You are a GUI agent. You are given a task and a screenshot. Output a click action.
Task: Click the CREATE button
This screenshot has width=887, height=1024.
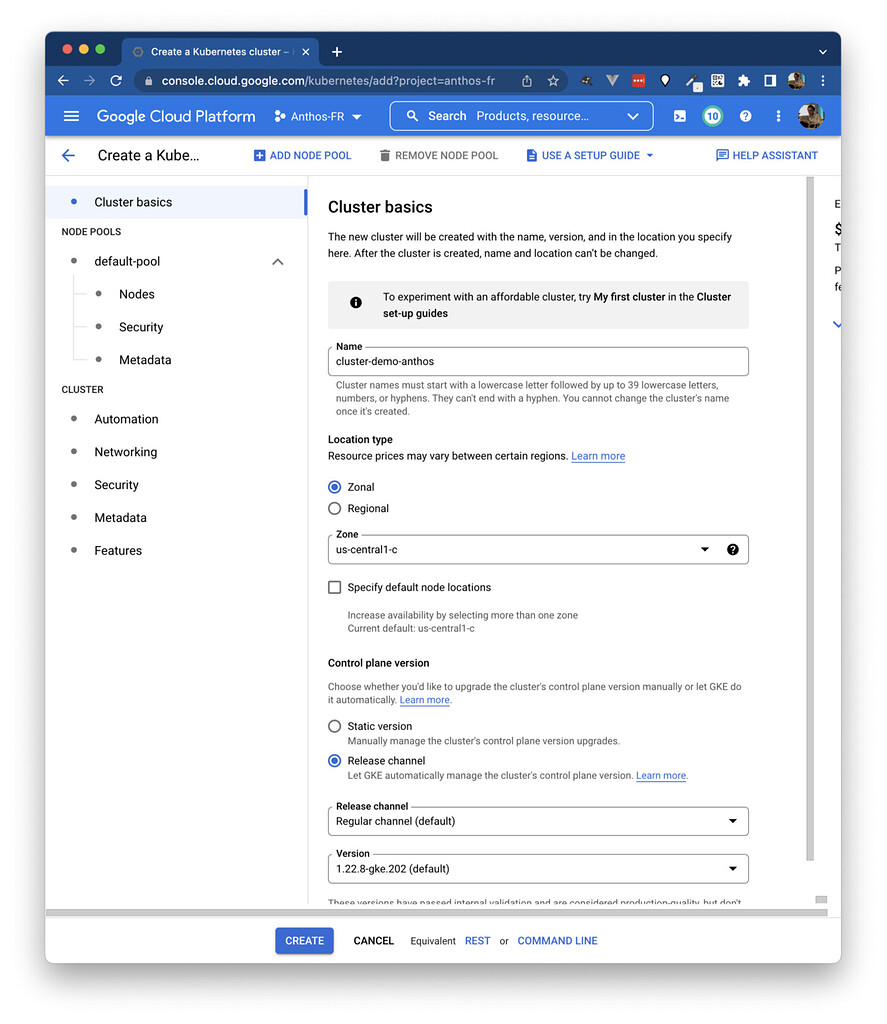(304, 940)
